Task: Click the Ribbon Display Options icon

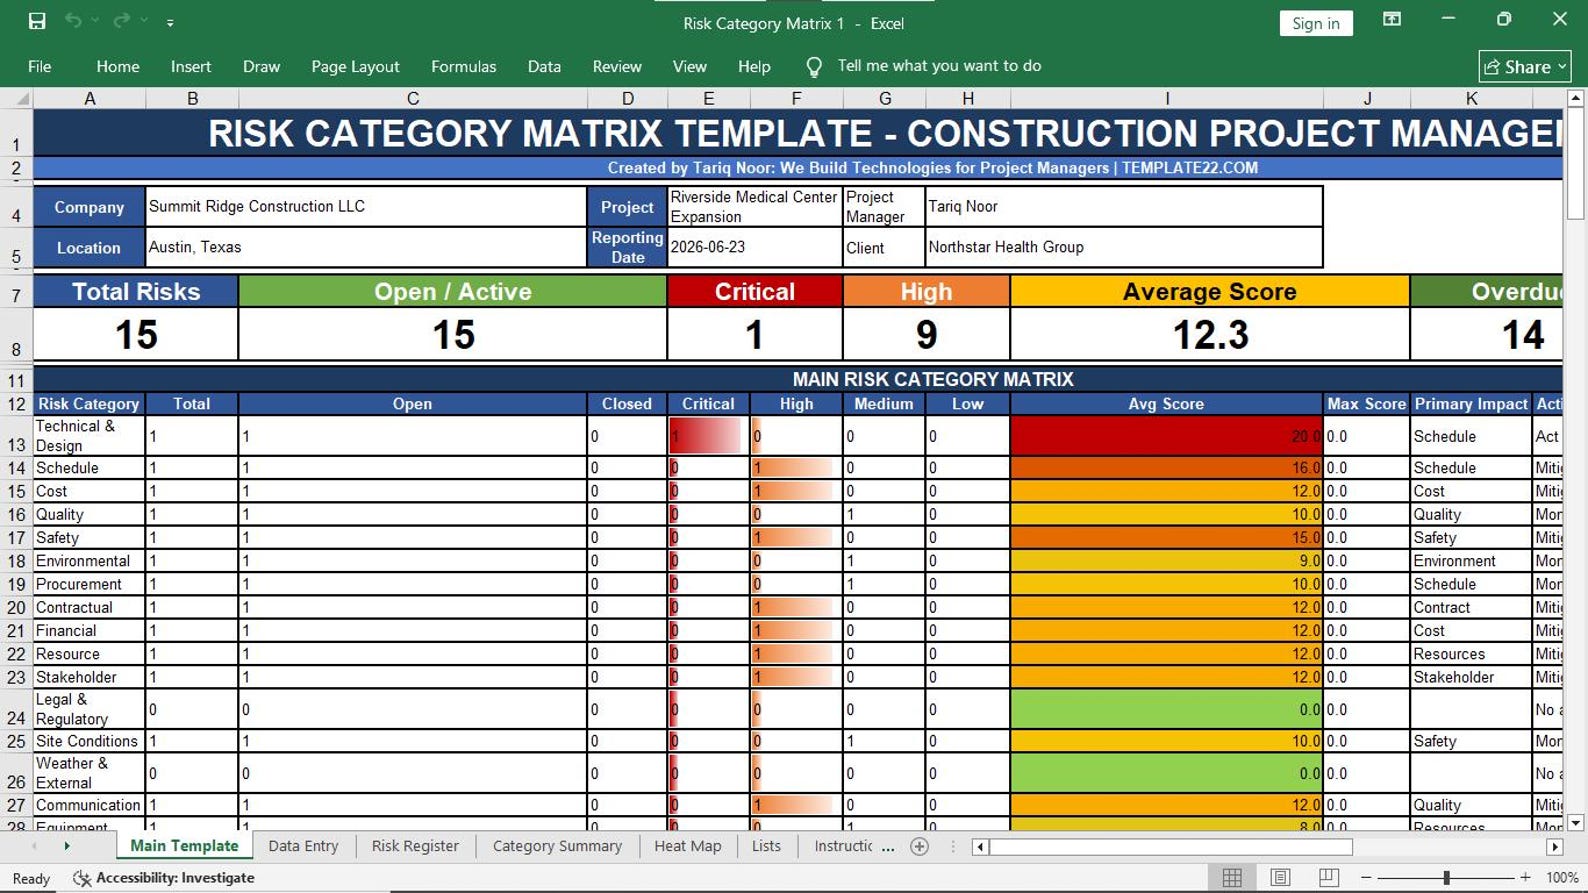Action: coord(1392,19)
